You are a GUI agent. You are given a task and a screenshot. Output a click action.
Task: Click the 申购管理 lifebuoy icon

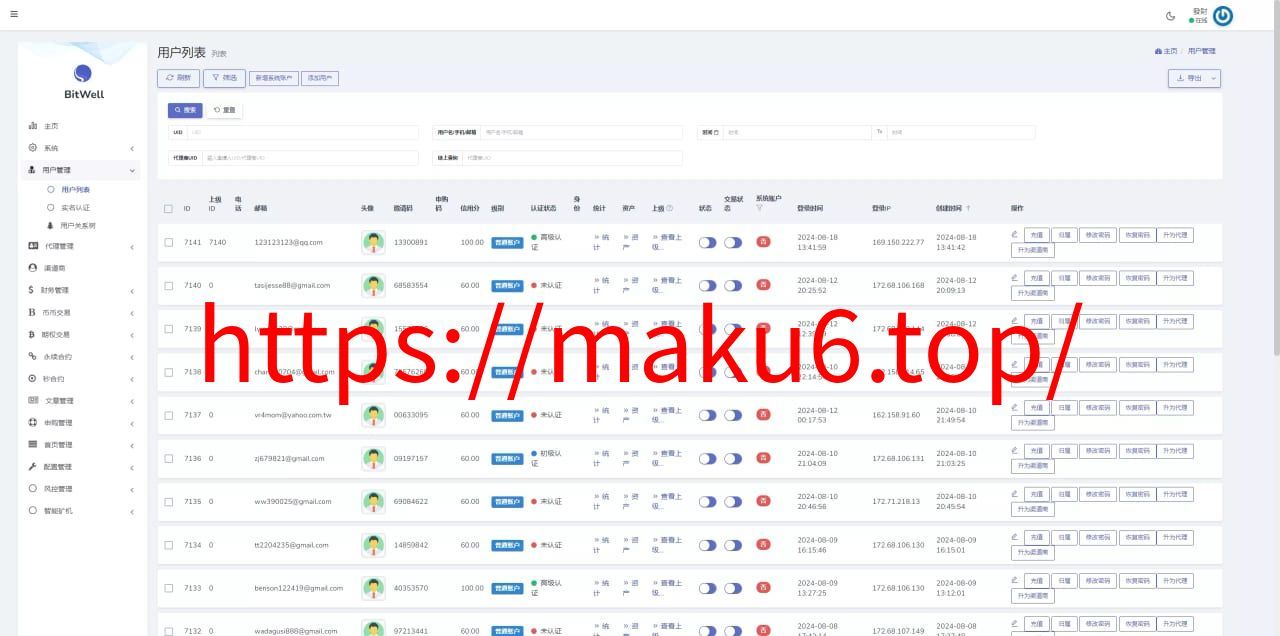point(33,422)
